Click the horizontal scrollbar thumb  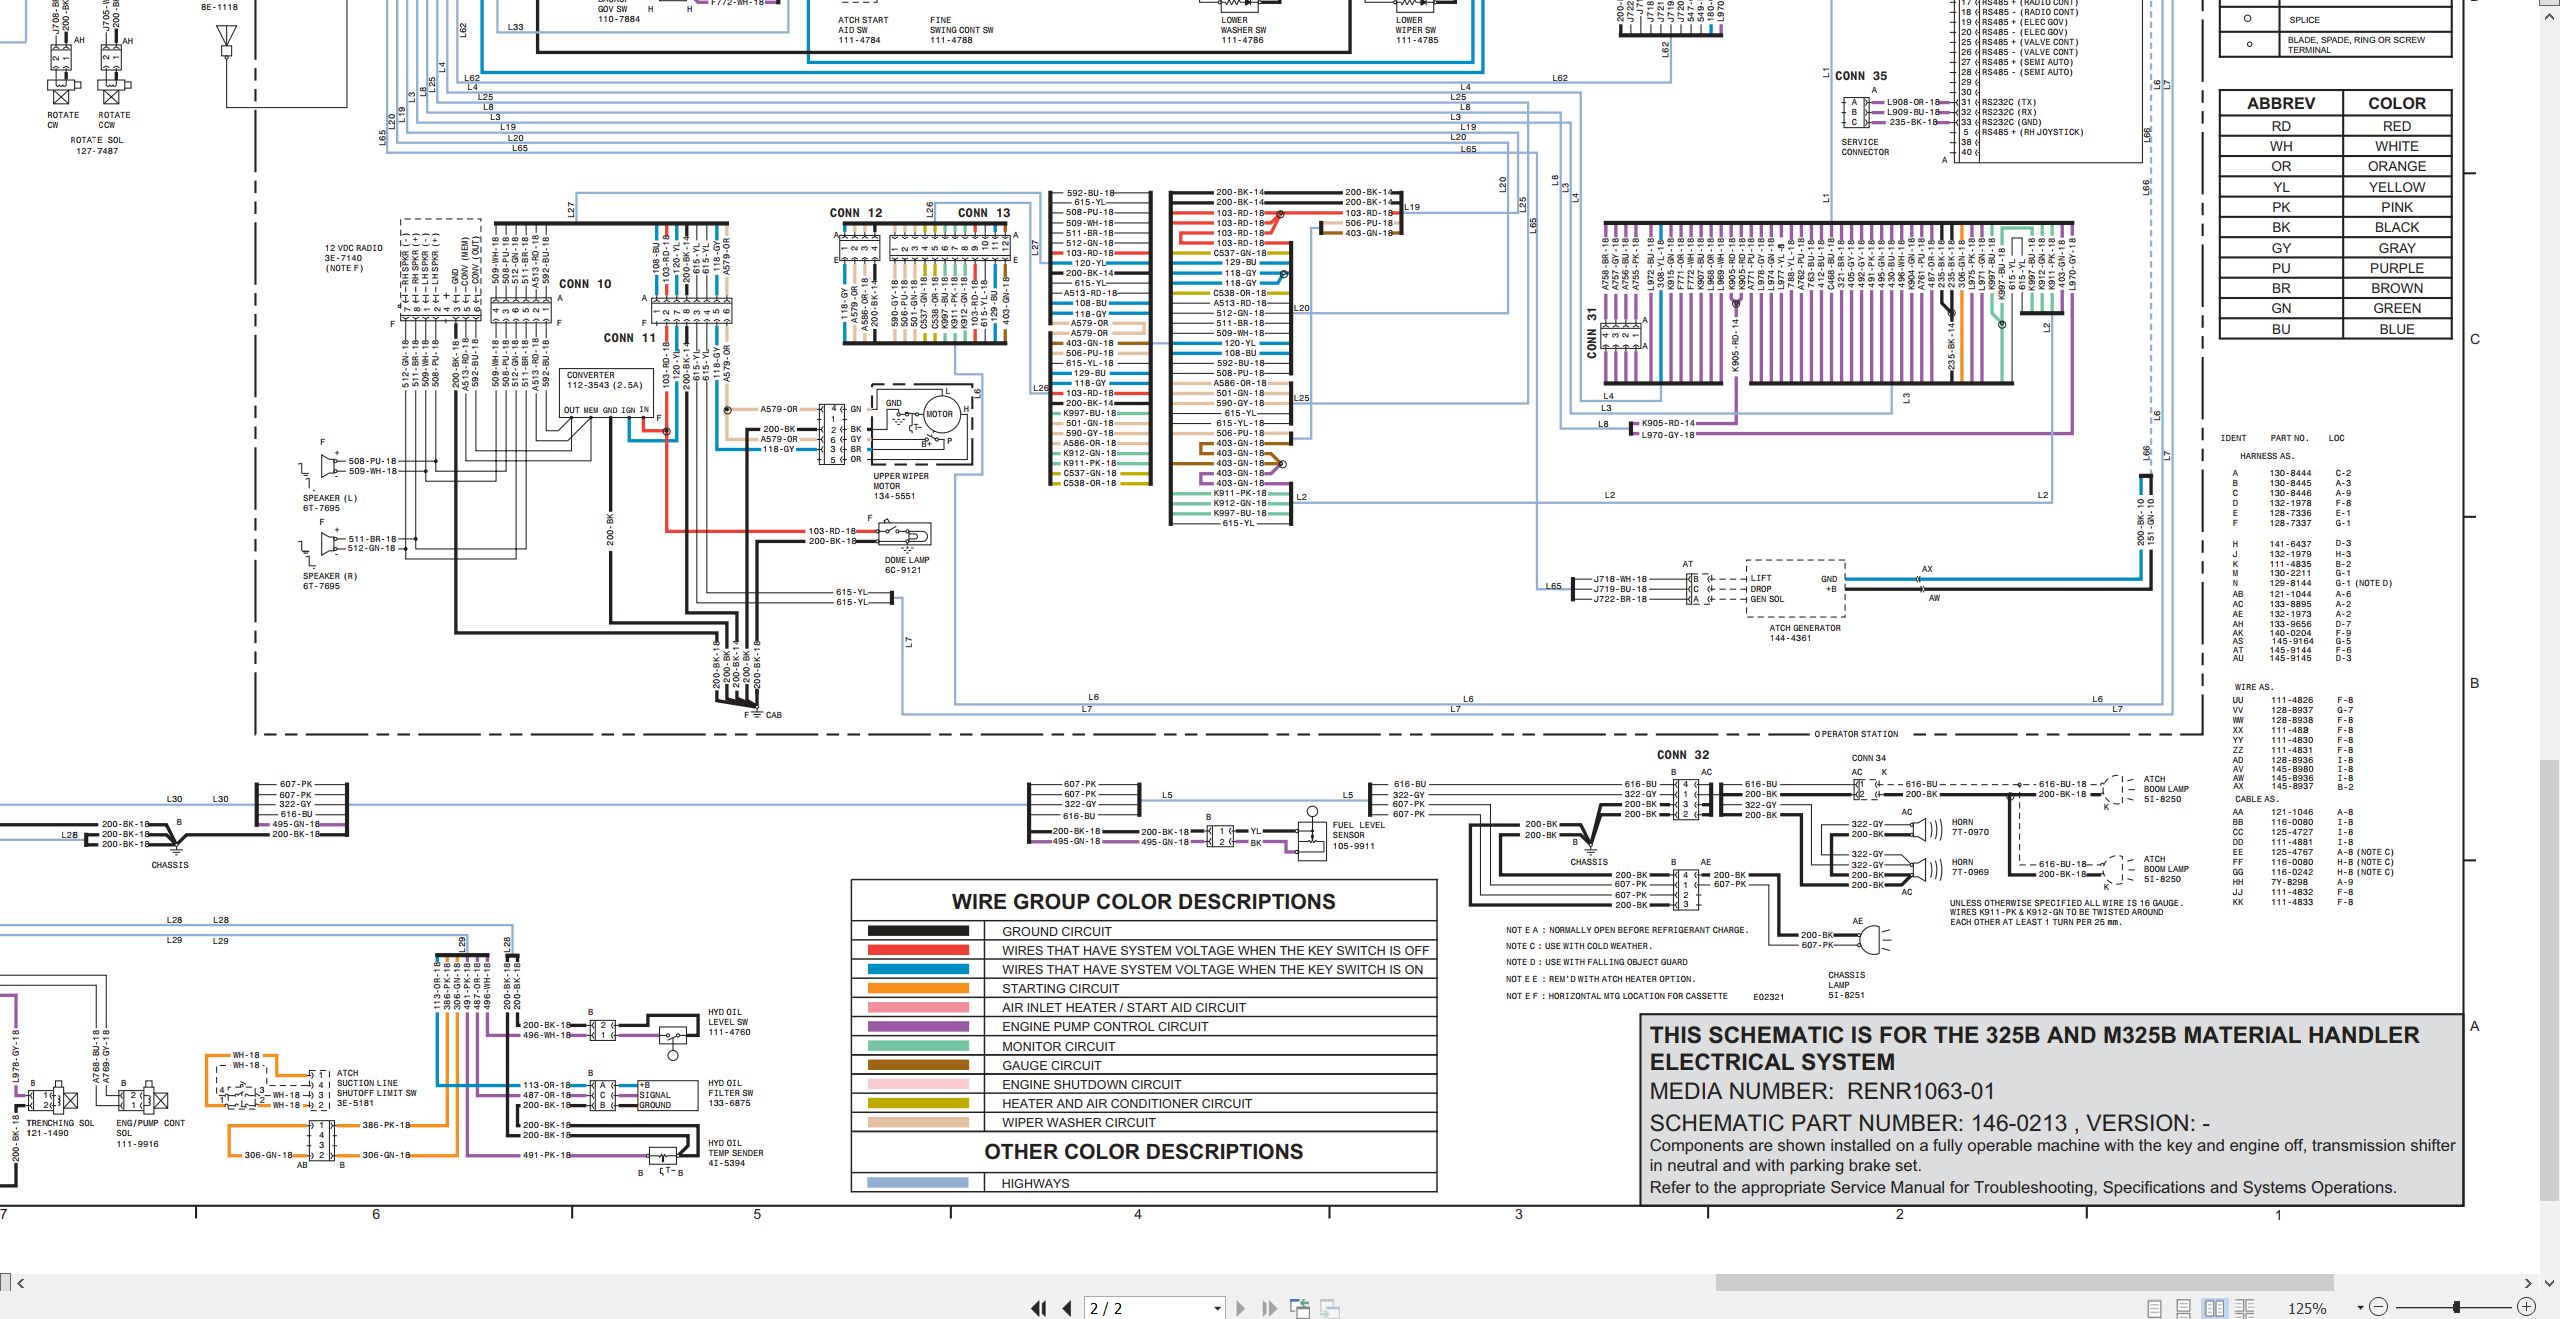[2024, 1283]
